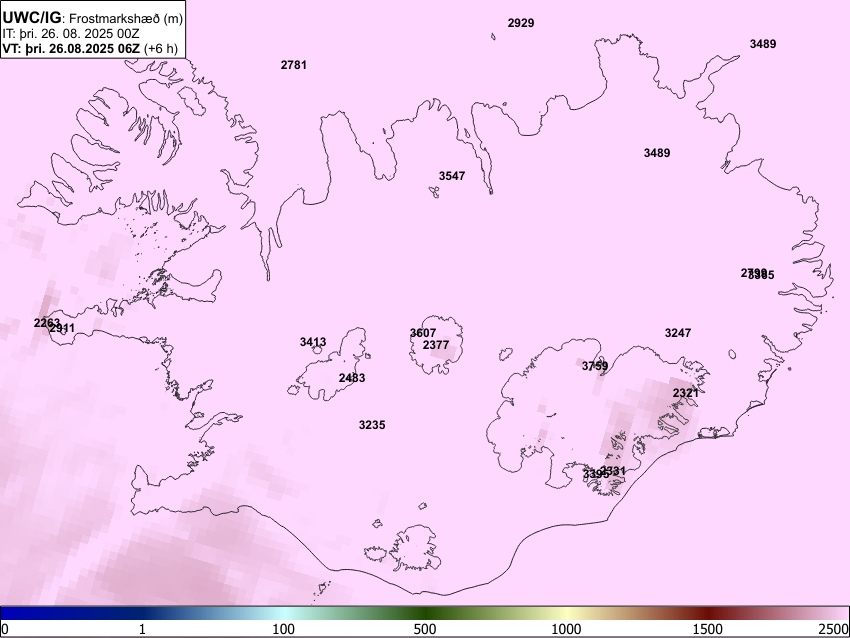Viewport: 850px width, 638px height.
Task: Click the "1000" label on the color scale
Action: pyautogui.click(x=566, y=629)
